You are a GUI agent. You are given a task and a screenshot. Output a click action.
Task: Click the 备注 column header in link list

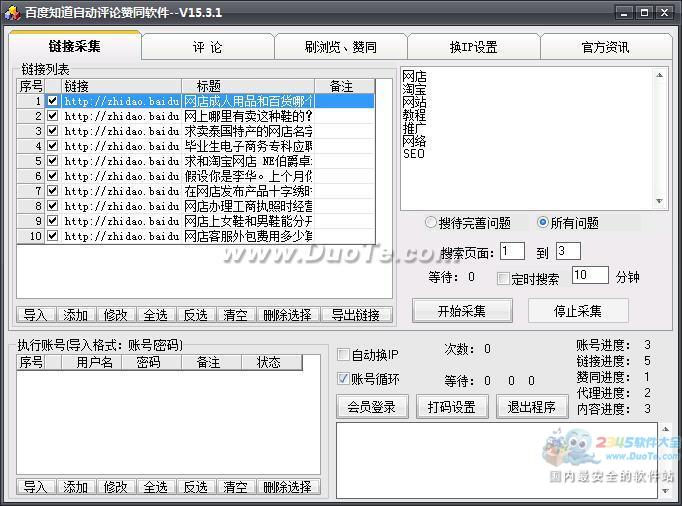pyautogui.click(x=344, y=86)
